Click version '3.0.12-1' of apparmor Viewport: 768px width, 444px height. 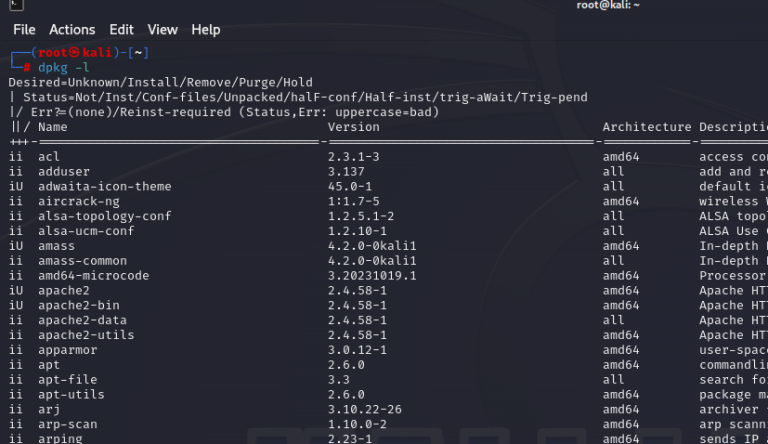click(357, 350)
